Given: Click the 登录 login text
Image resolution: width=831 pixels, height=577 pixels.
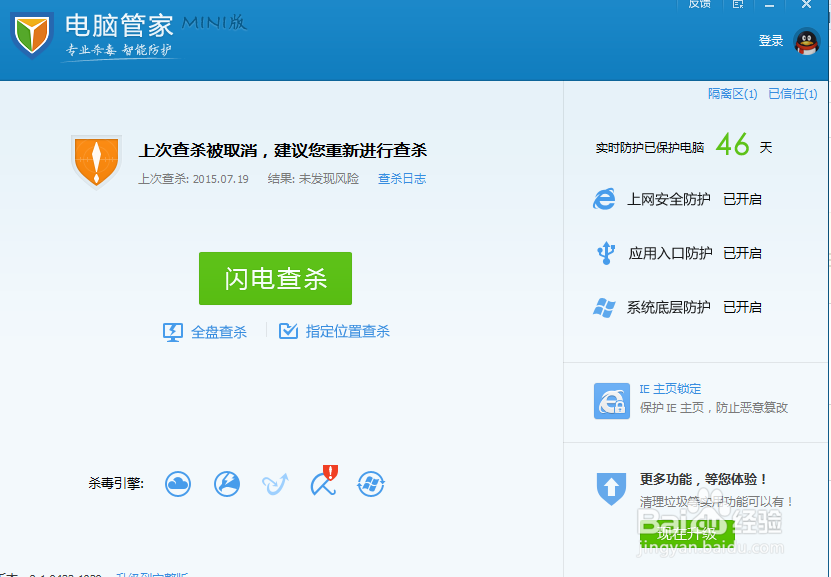Looking at the screenshot, I should tap(771, 41).
